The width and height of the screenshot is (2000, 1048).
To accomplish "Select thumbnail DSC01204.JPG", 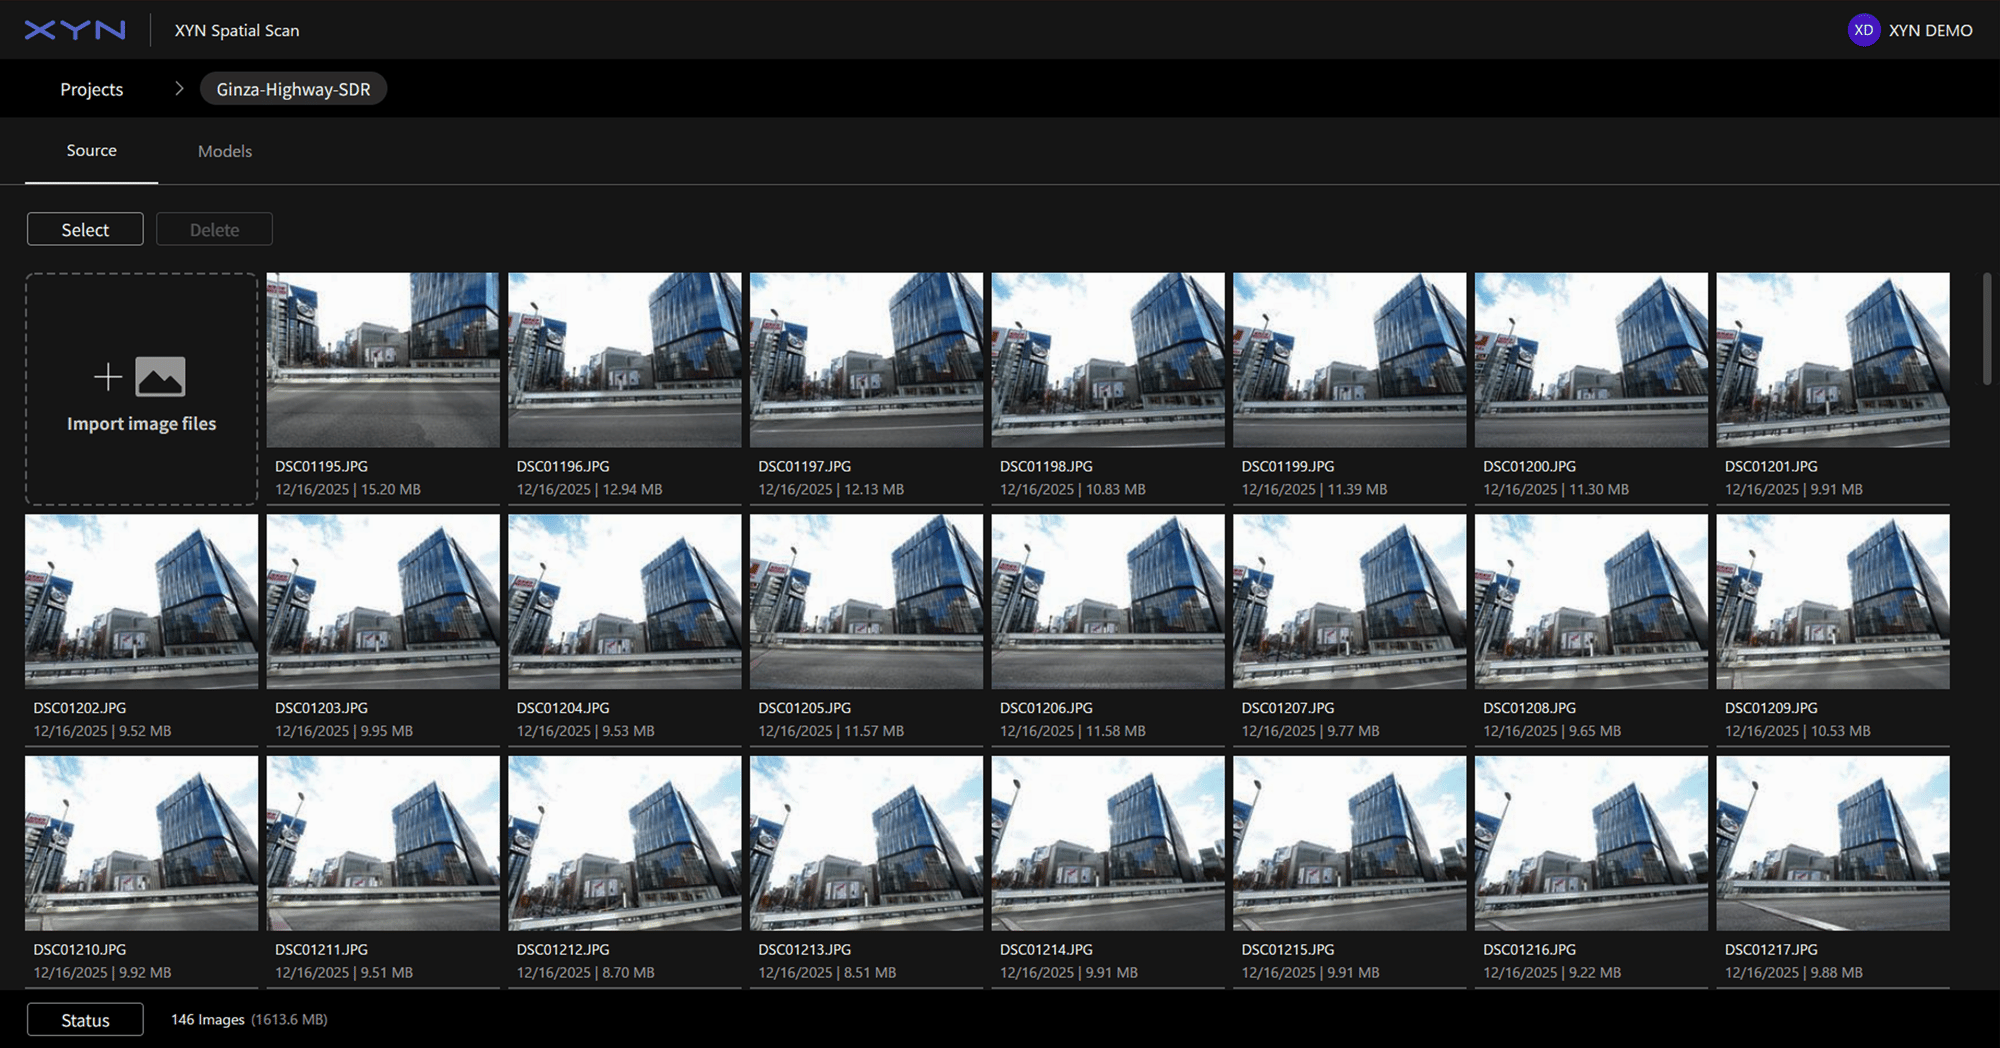I will (625, 601).
